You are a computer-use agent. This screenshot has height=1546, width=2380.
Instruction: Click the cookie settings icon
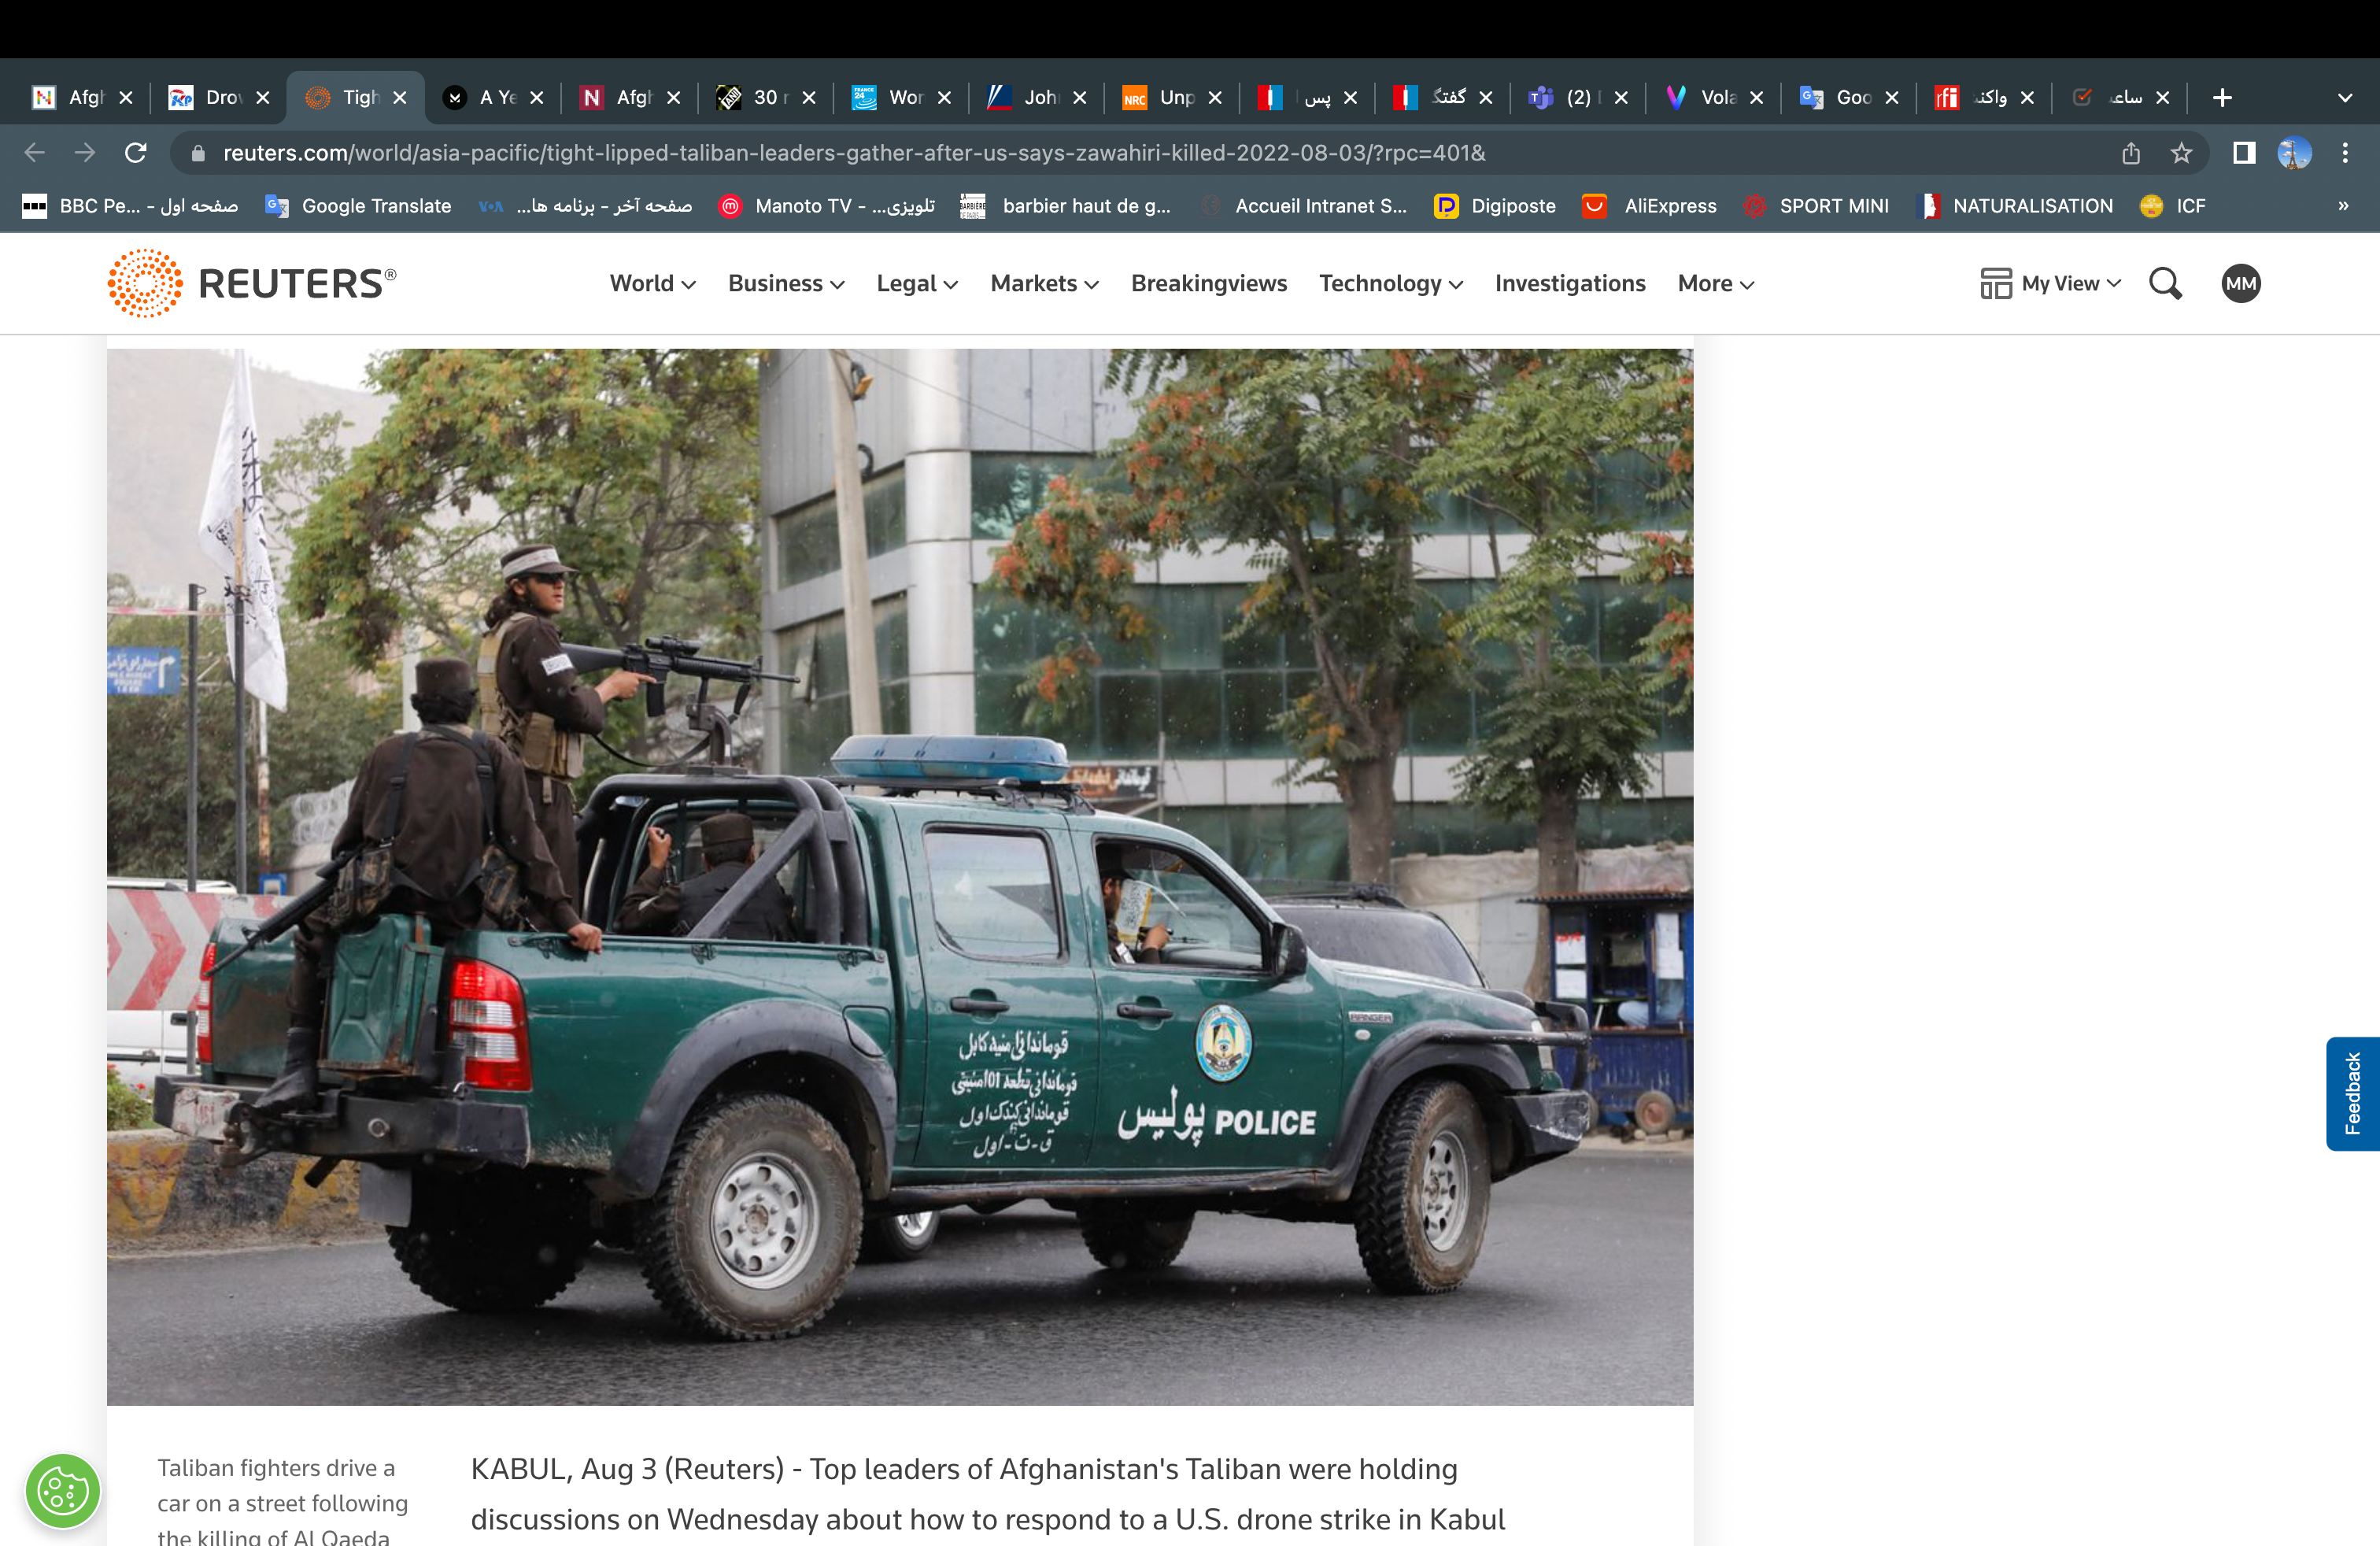pyautogui.click(x=63, y=1491)
